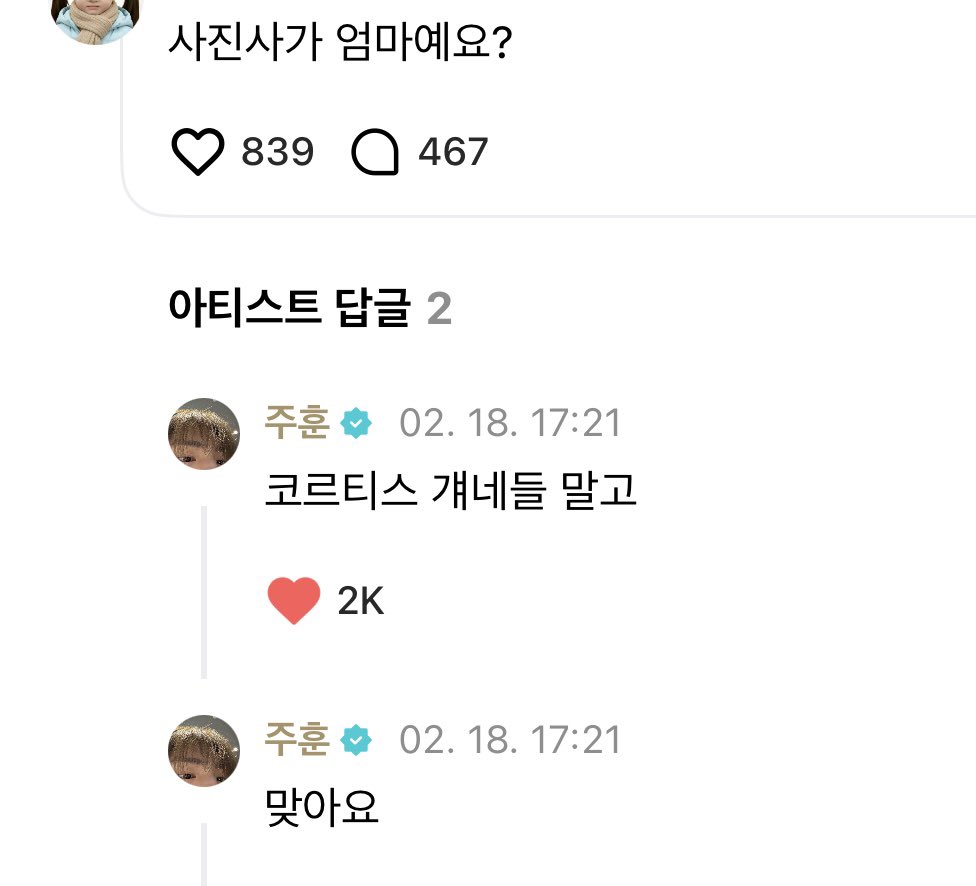Select the comment text 사진사가 엄마예요?
976x886 pixels.
click(x=341, y=43)
